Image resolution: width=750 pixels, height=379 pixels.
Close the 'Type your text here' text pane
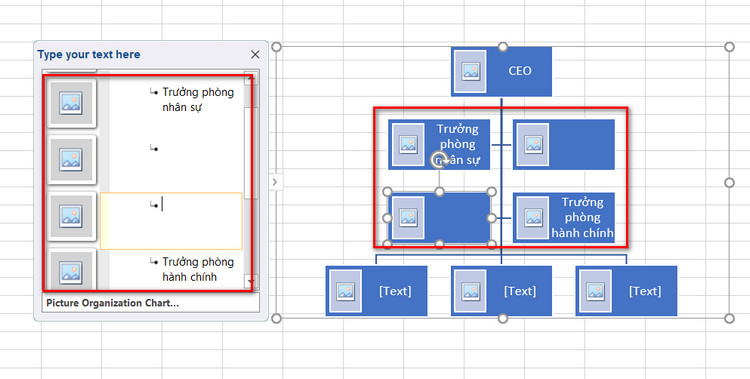[255, 55]
